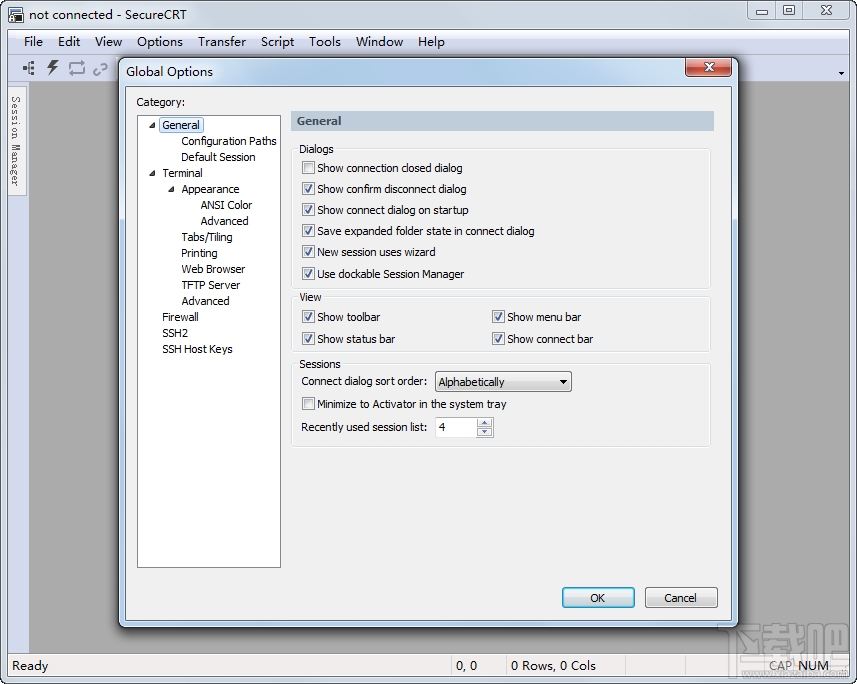Select Advanced under Appearance
857x684 pixels.
pos(224,221)
